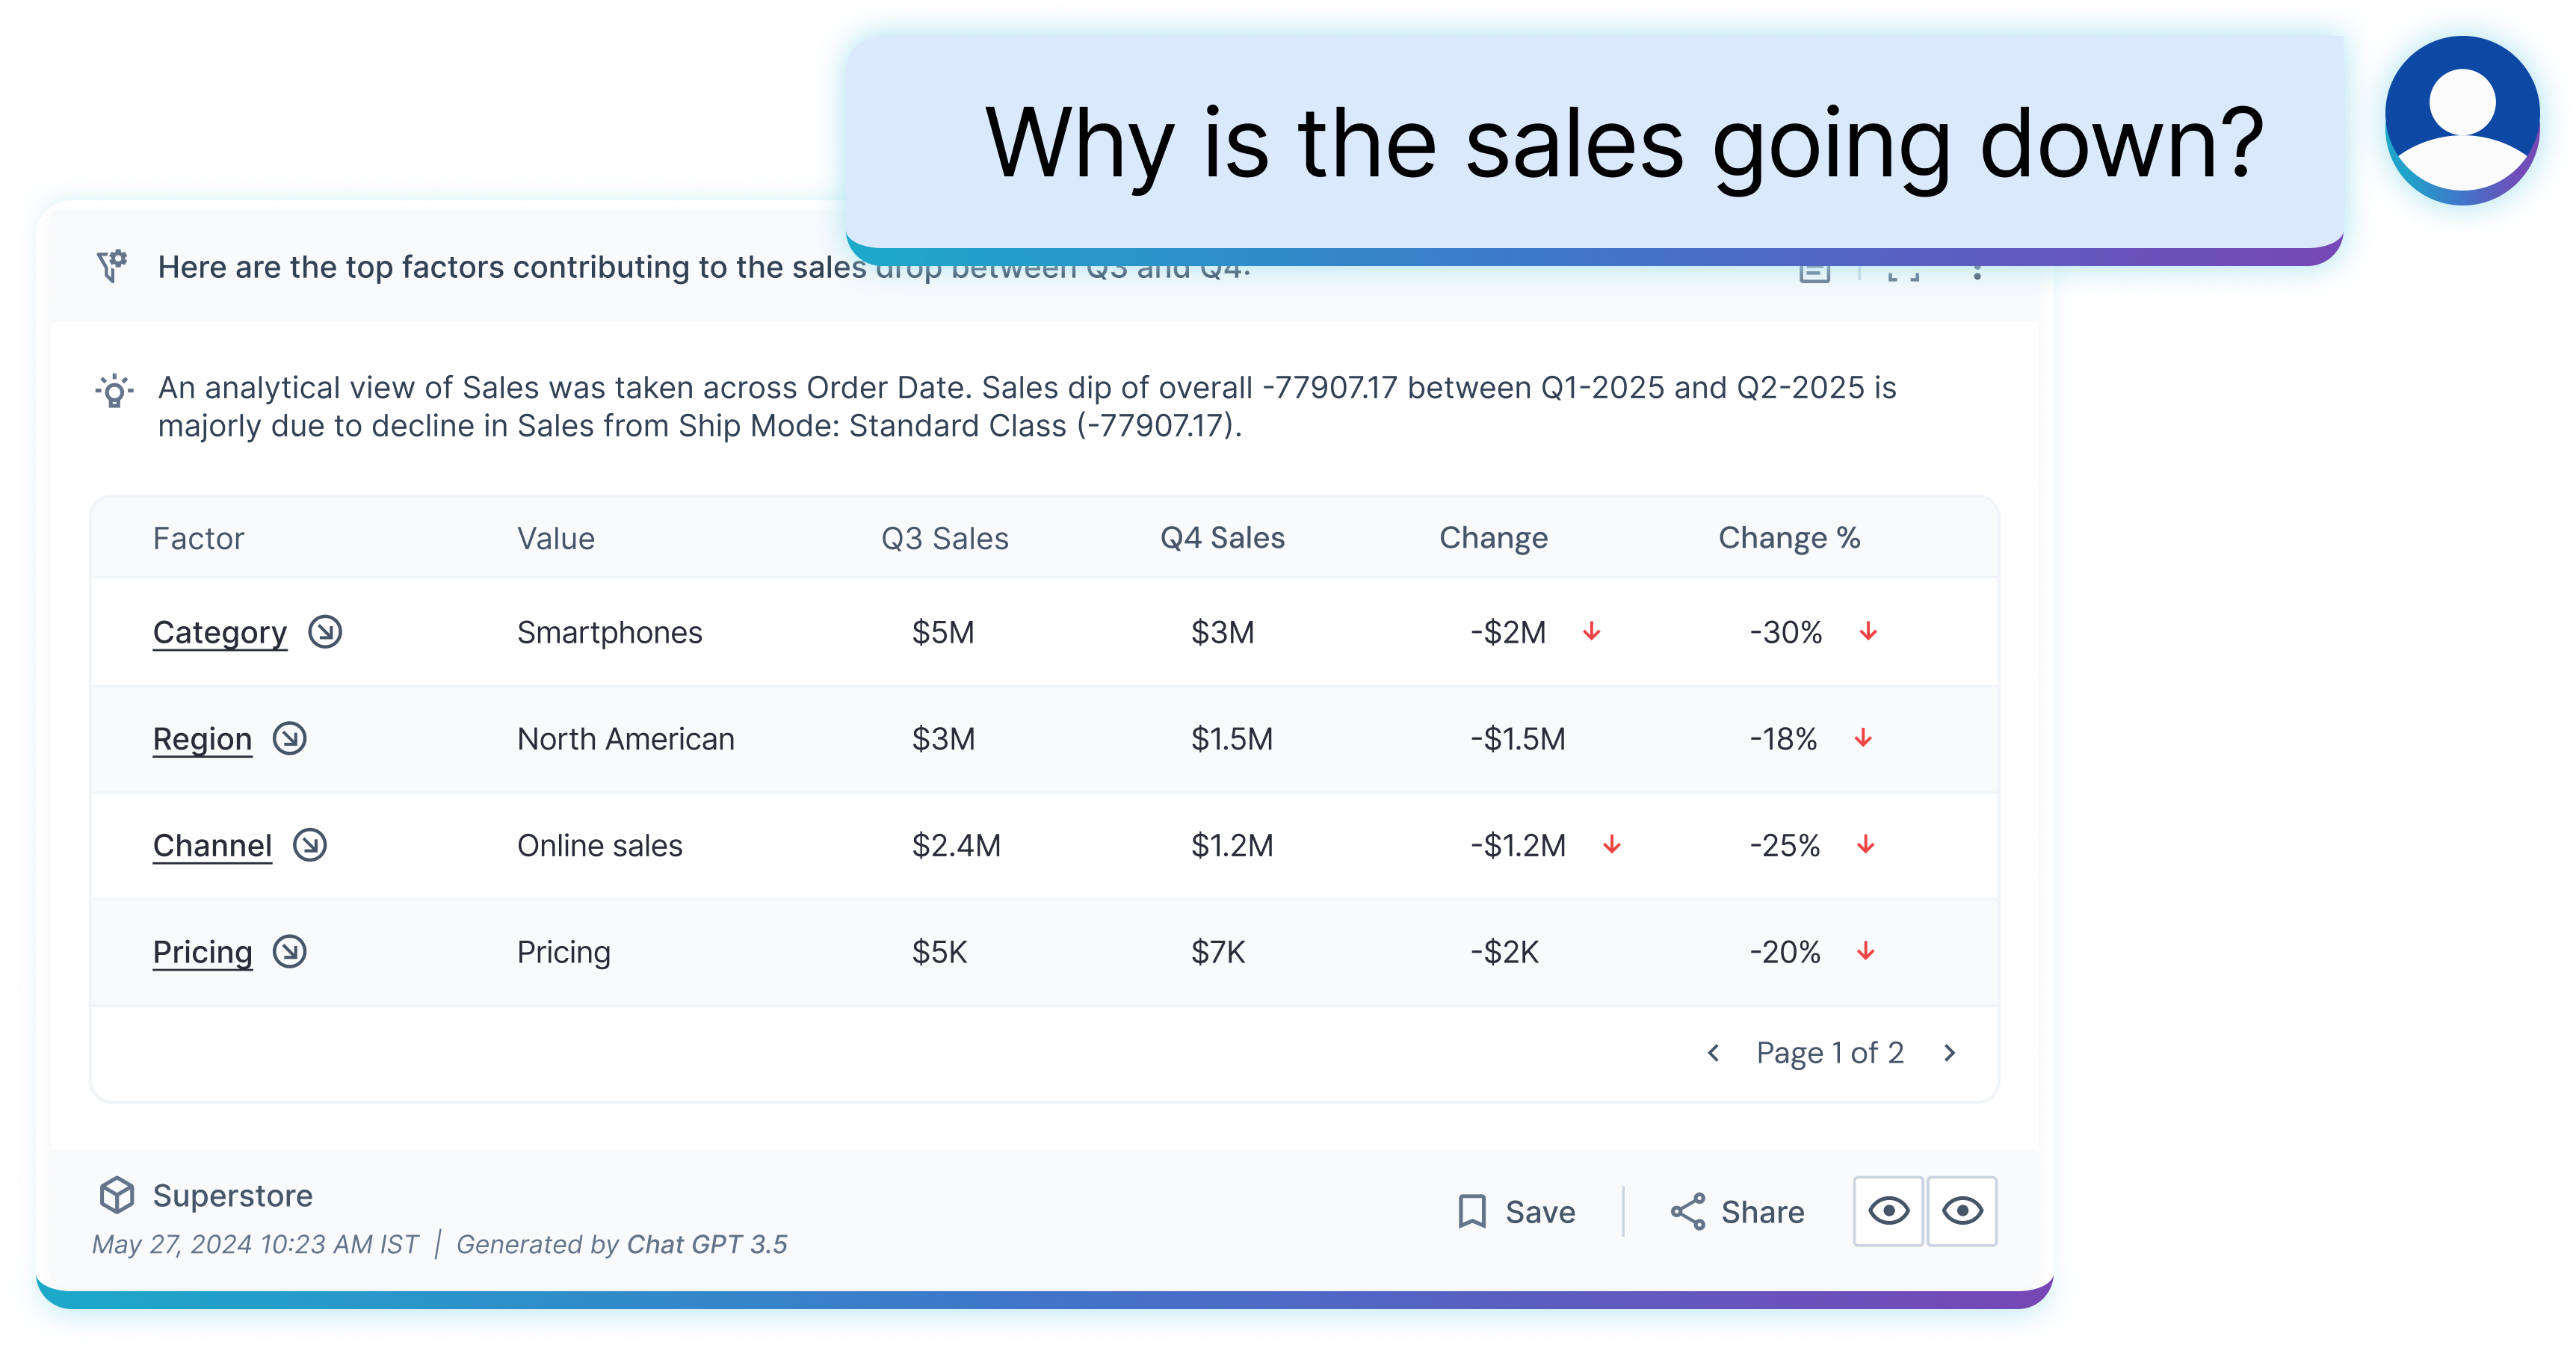Open the Pricing factor link
The image size is (2576, 1345).
tap(202, 952)
